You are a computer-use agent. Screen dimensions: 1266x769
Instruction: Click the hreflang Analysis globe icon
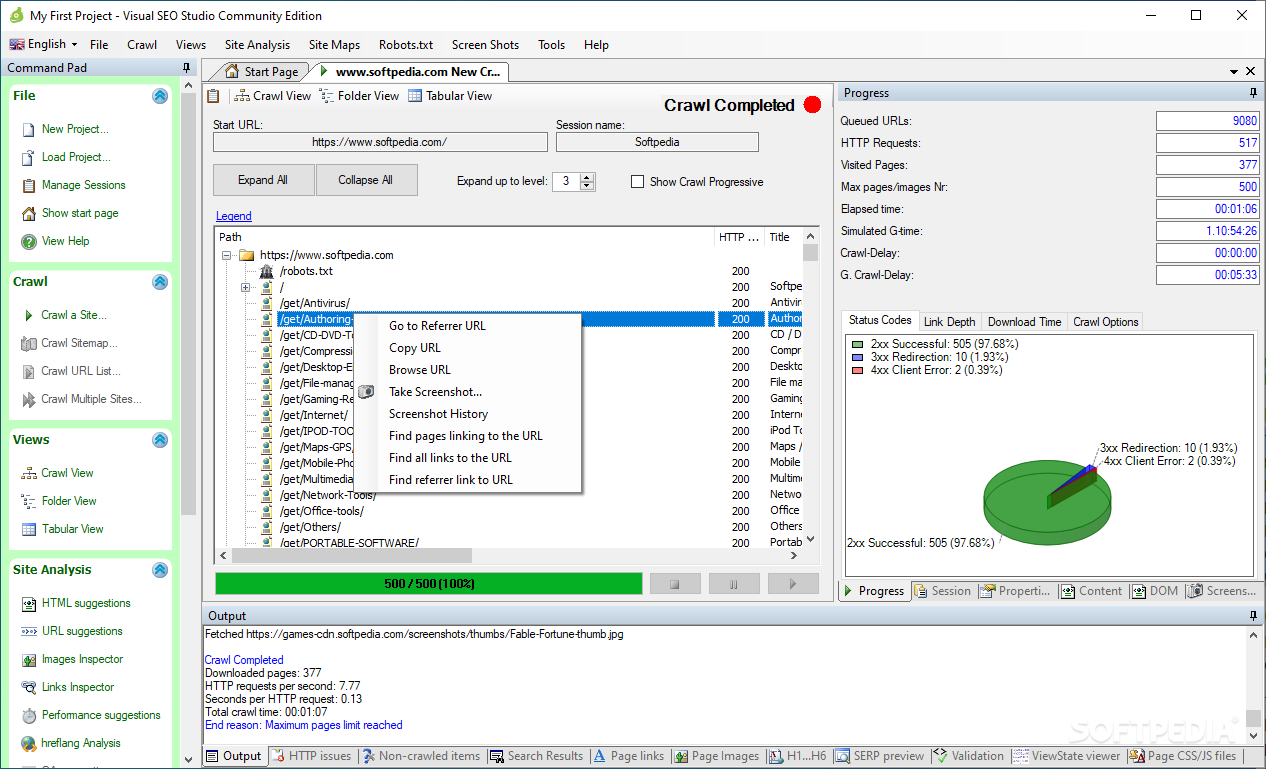click(x=28, y=743)
